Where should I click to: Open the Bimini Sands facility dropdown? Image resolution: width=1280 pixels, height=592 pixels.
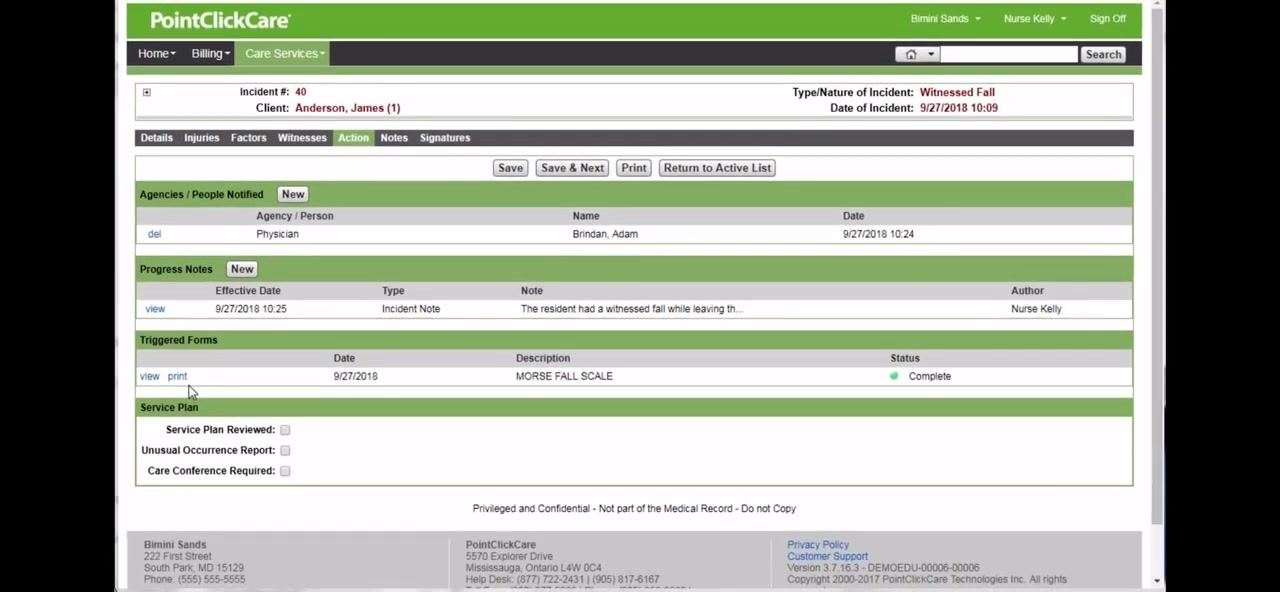coord(945,19)
